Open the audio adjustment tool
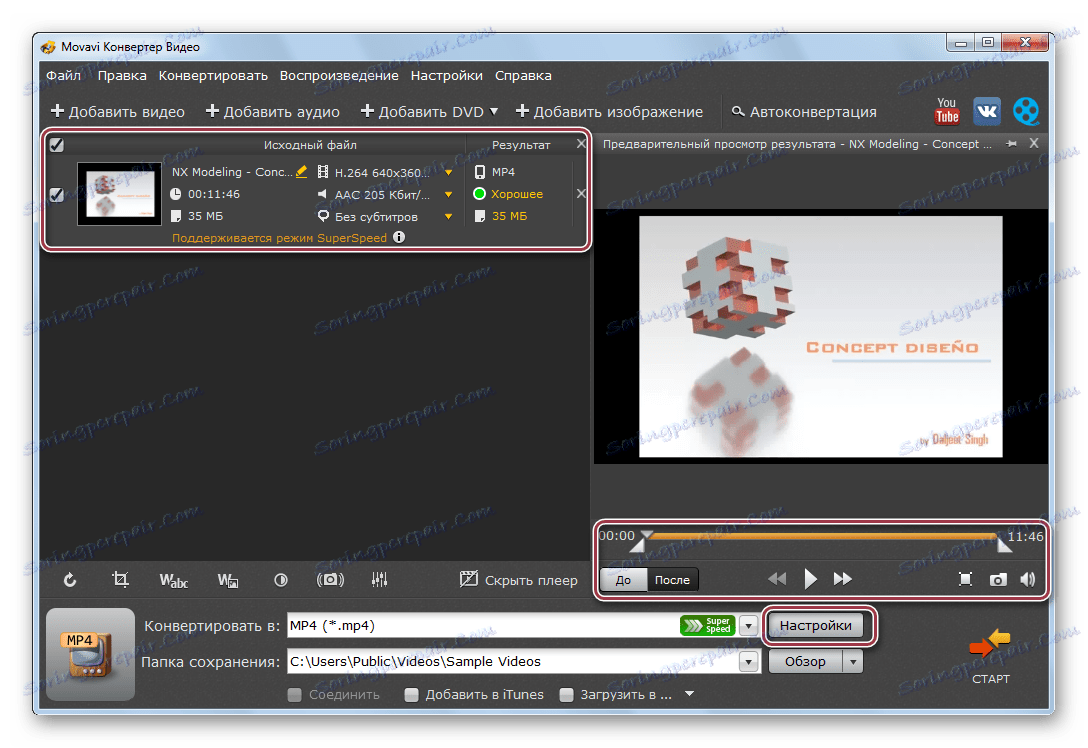Image resolution: width=1088 pixels, height=748 pixels. point(381,579)
